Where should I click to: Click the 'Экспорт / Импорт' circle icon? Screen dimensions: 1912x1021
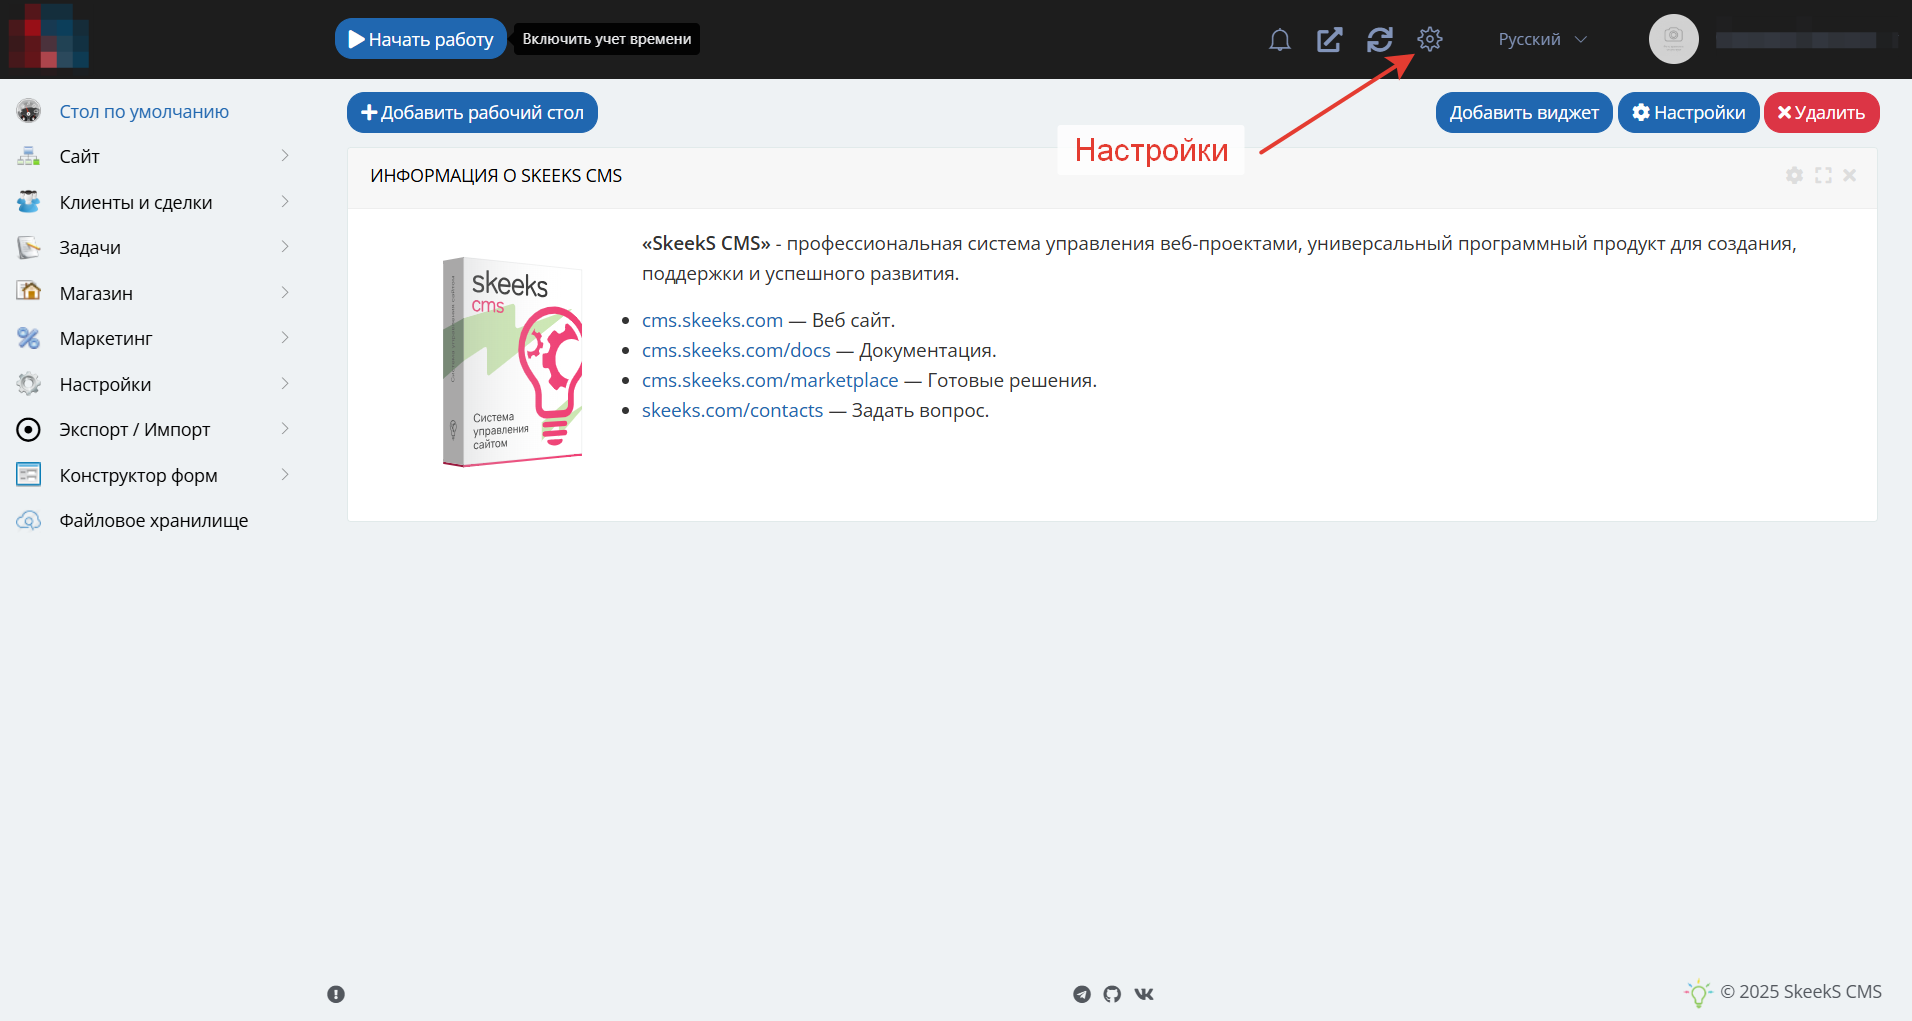click(x=29, y=429)
